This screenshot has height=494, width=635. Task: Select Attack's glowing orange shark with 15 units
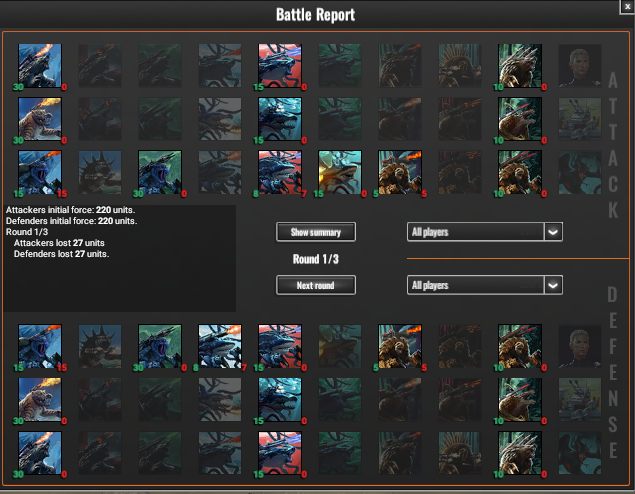(x=340, y=172)
